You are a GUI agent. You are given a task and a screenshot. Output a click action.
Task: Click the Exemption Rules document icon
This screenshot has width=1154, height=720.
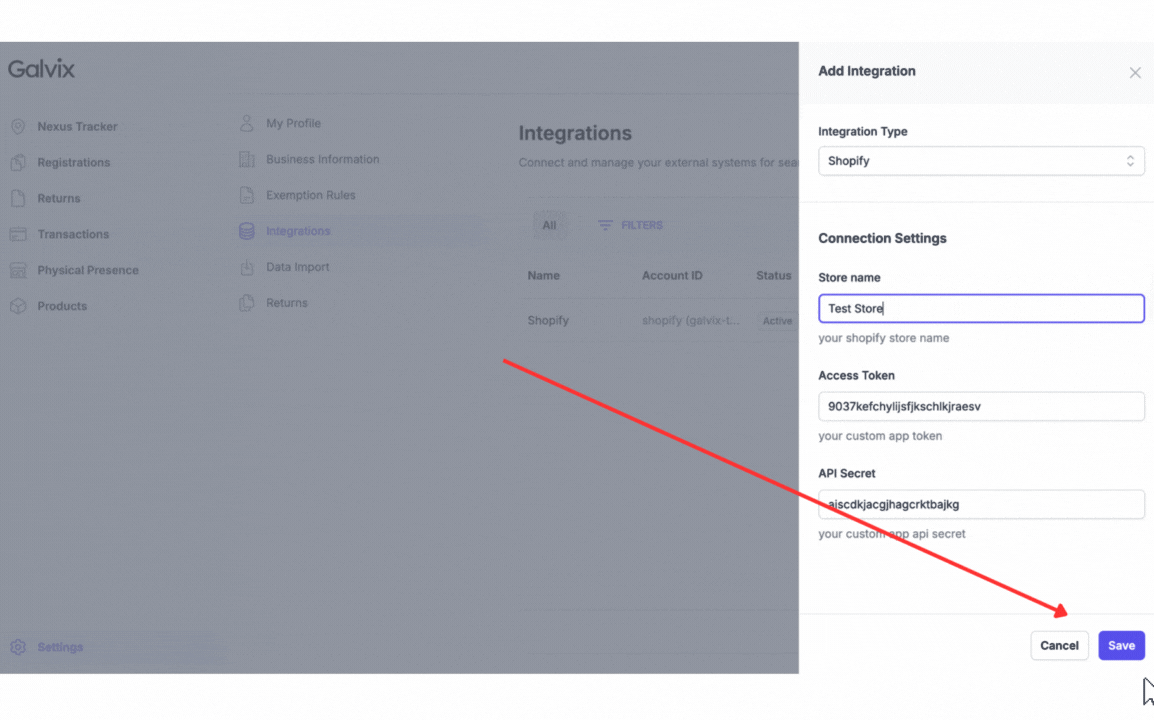coord(247,195)
